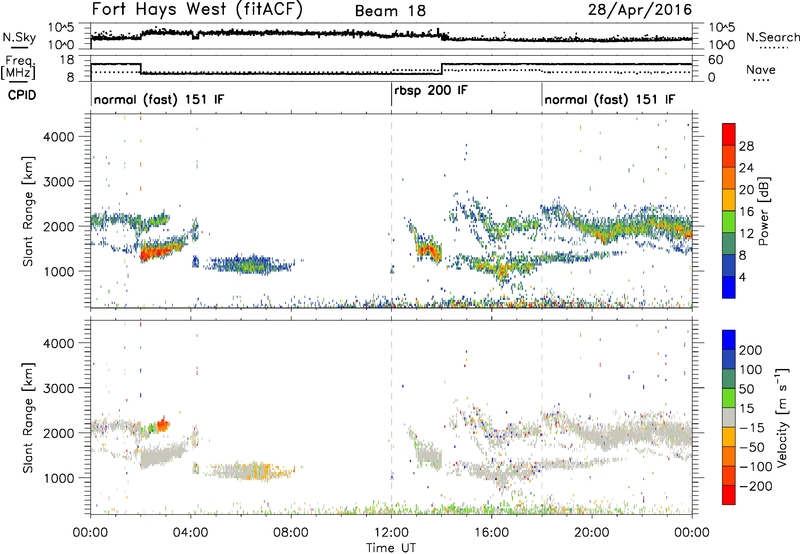Click the '18' tick on the frequency axis
This screenshot has height=554, width=800.
pos(67,60)
